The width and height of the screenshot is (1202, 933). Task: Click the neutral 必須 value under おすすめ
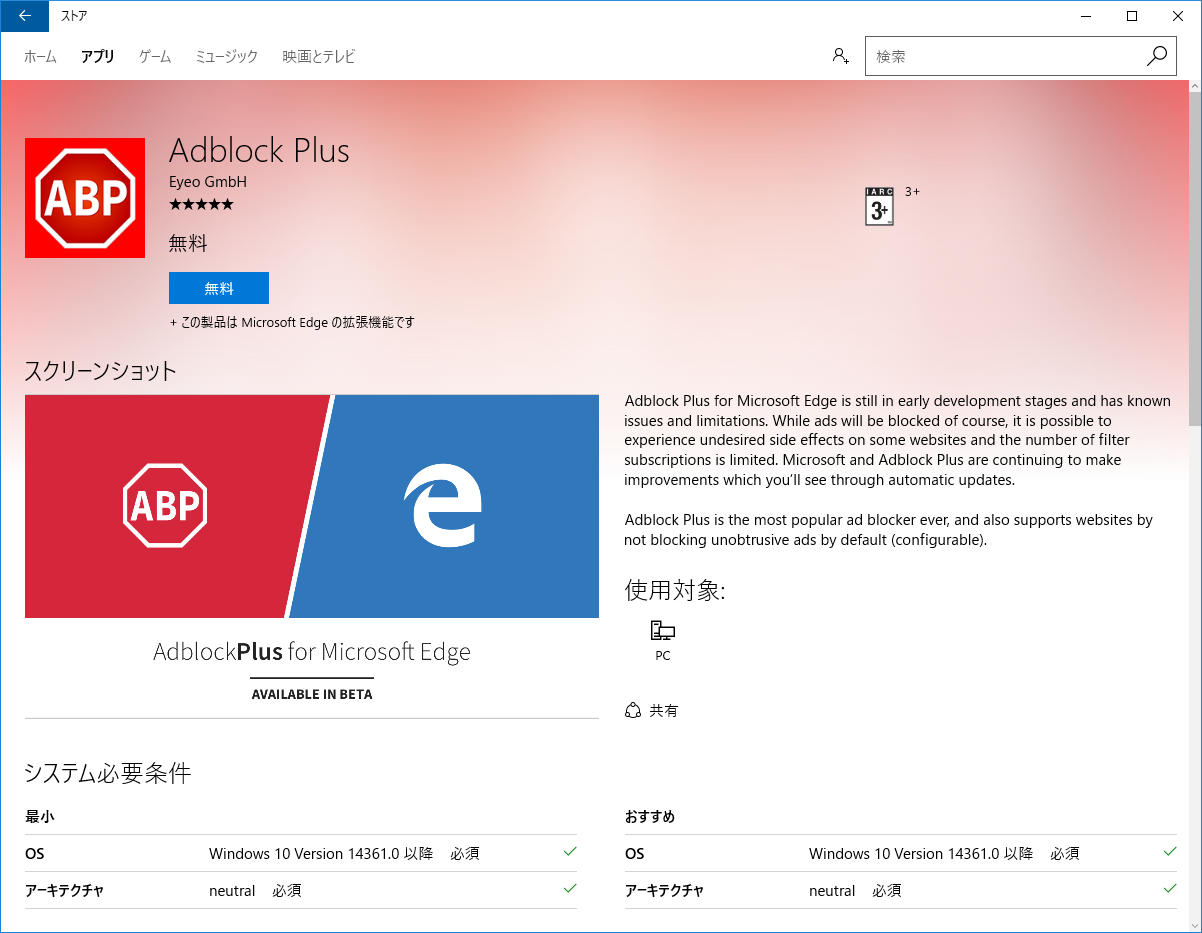[855, 891]
